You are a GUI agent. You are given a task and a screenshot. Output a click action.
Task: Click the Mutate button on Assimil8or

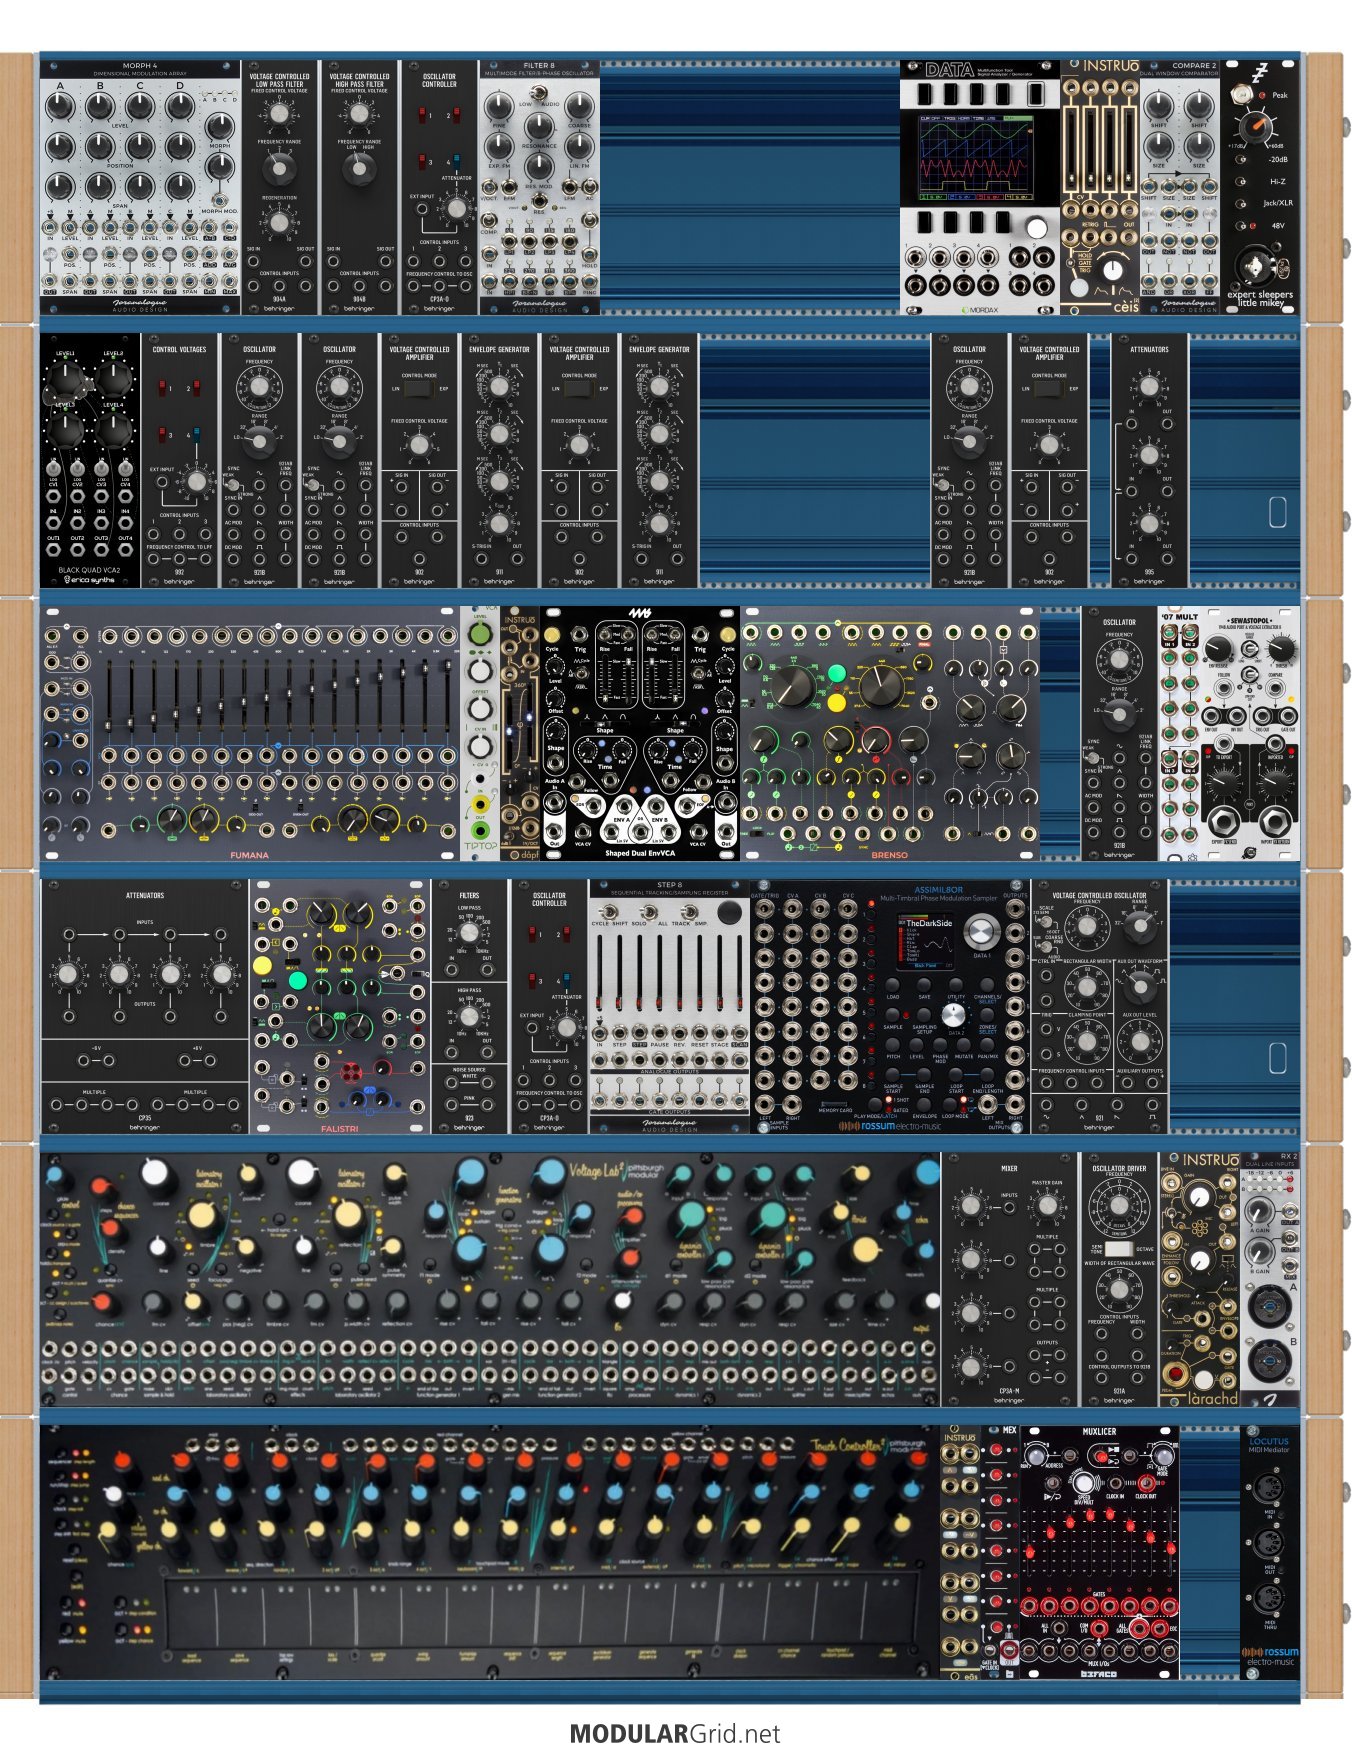pos(963,1045)
